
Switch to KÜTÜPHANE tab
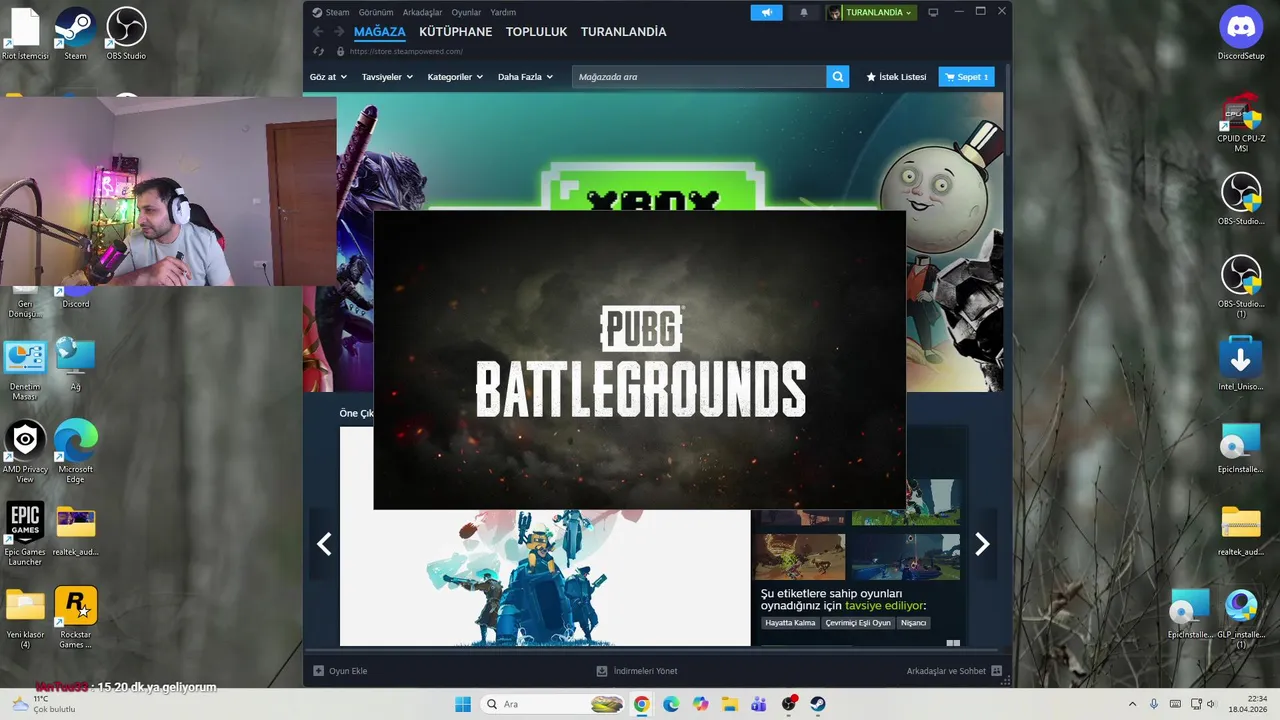pyautogui.click(x=455, y=32)
